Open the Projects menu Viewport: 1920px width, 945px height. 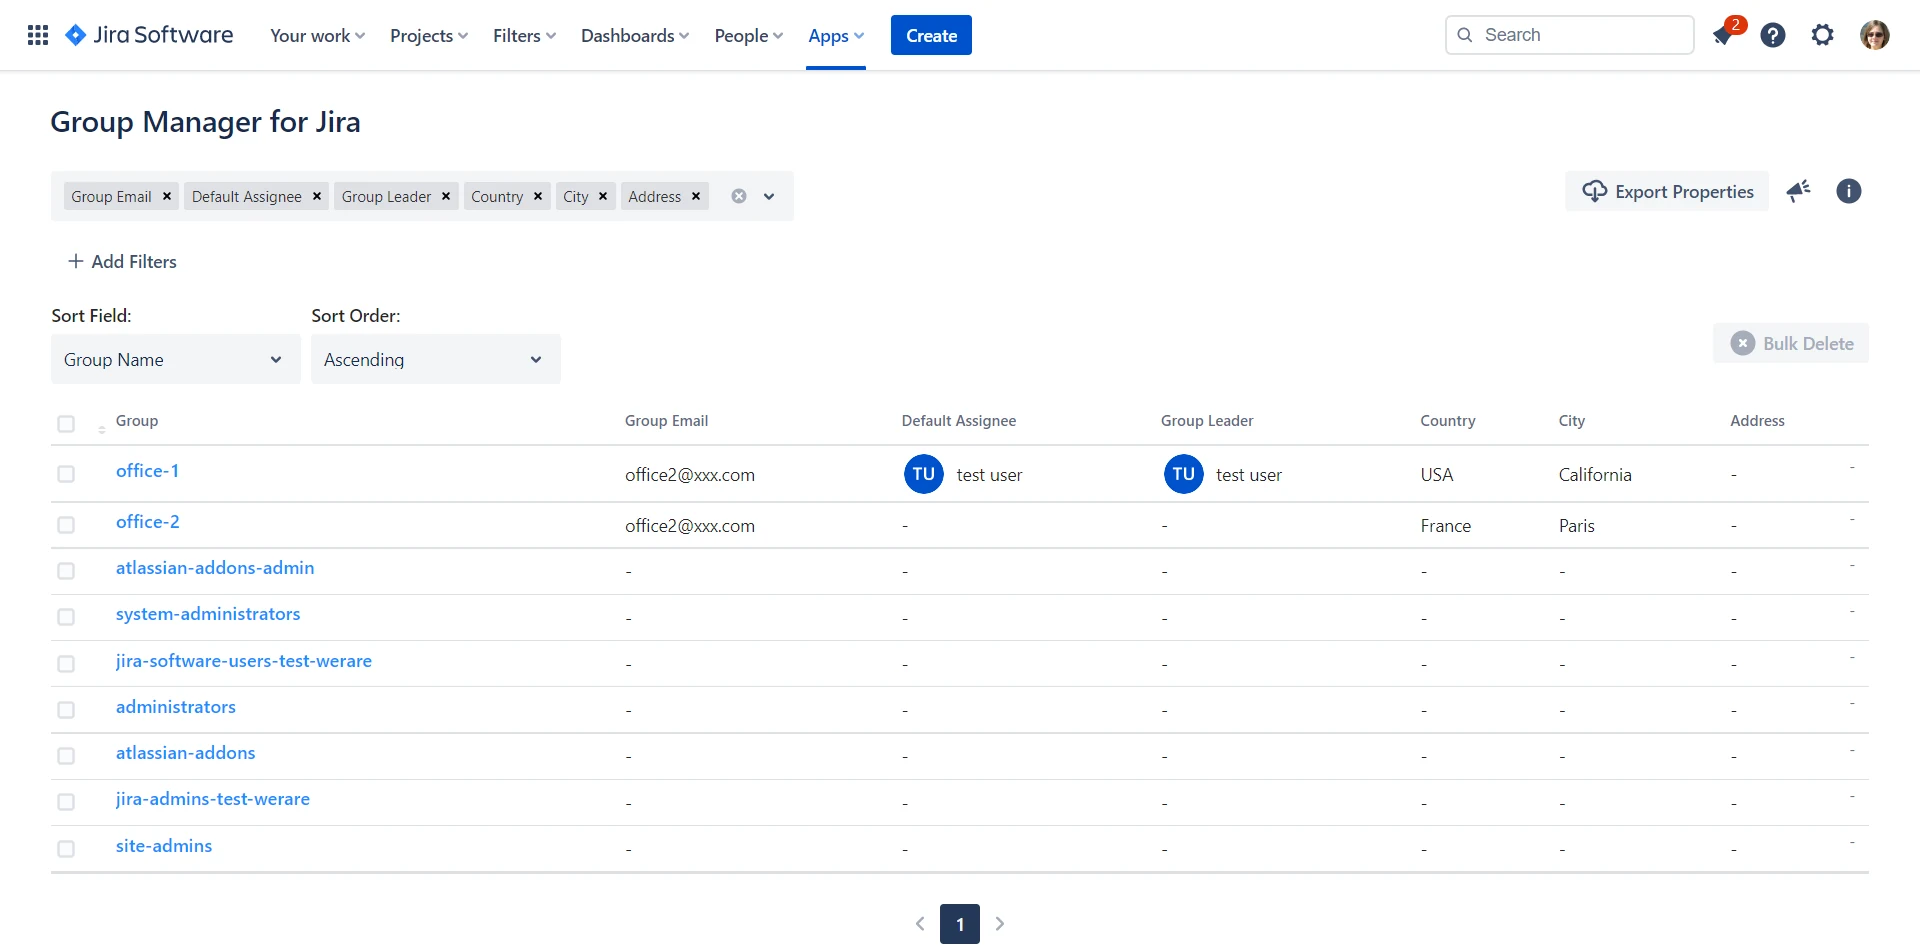coord(429,35)
